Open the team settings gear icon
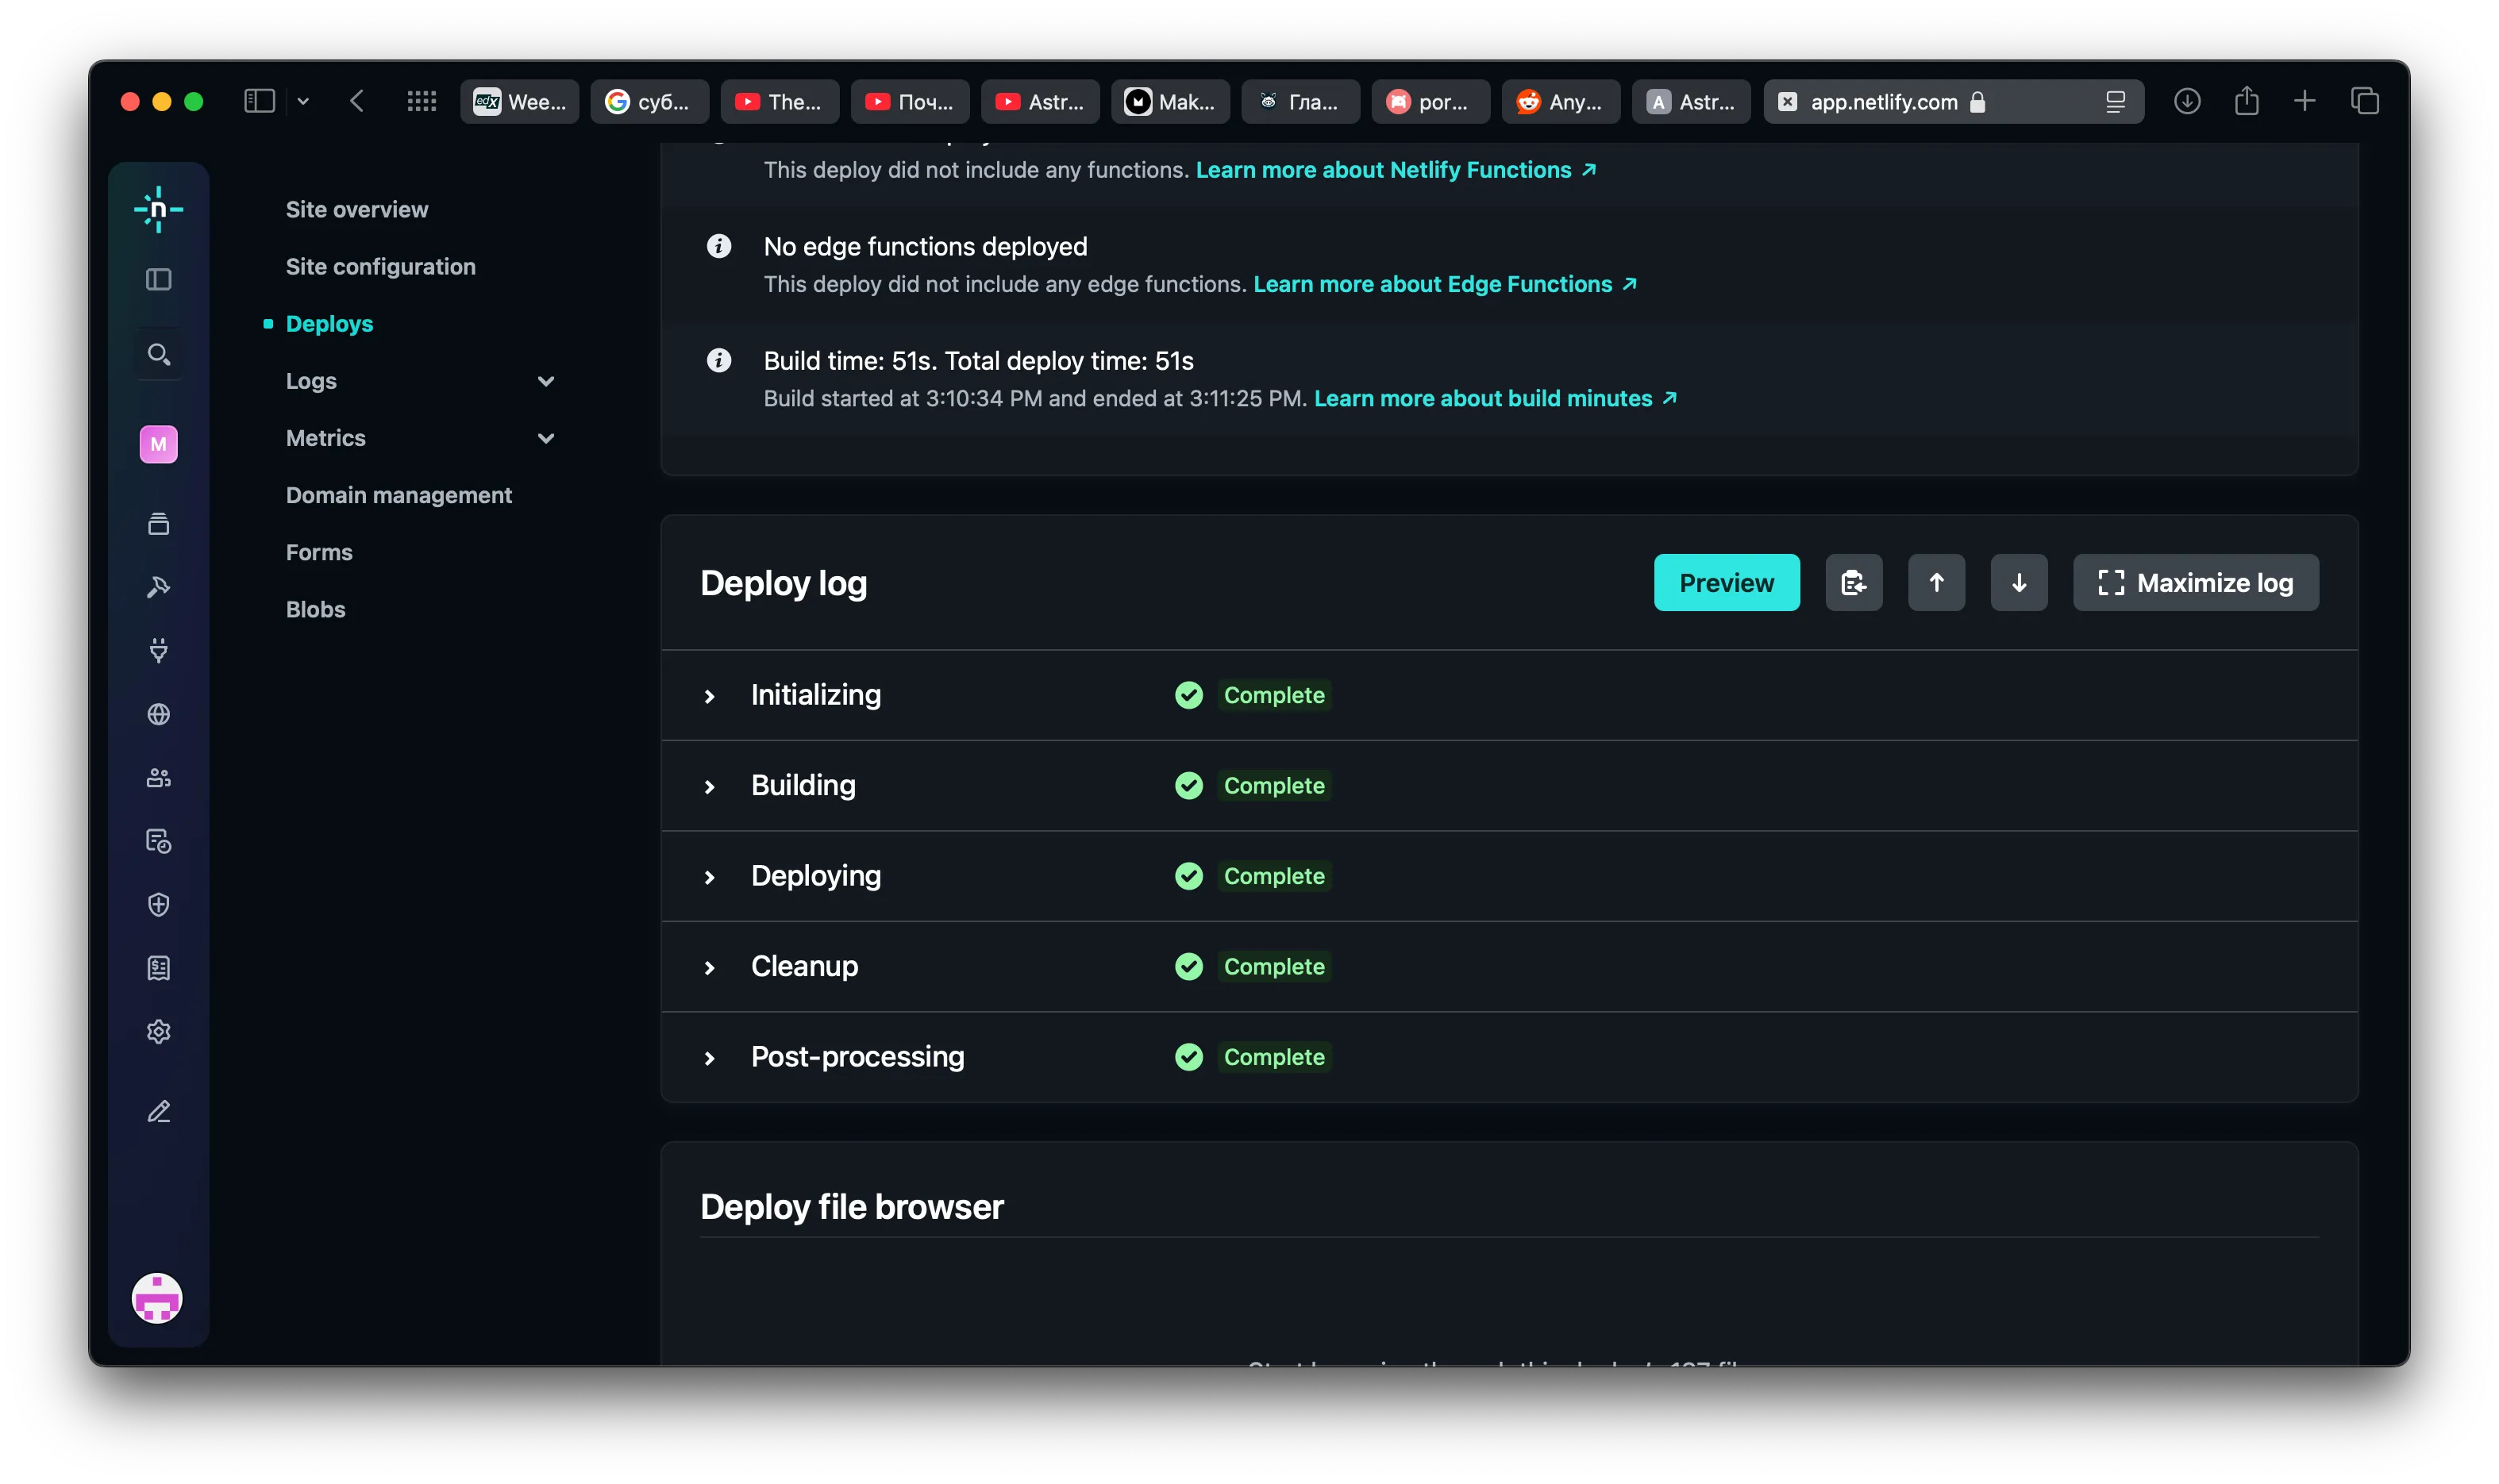This screenshot has width=2499, height=1484. pyautogui.click(x=158, y=1031)
